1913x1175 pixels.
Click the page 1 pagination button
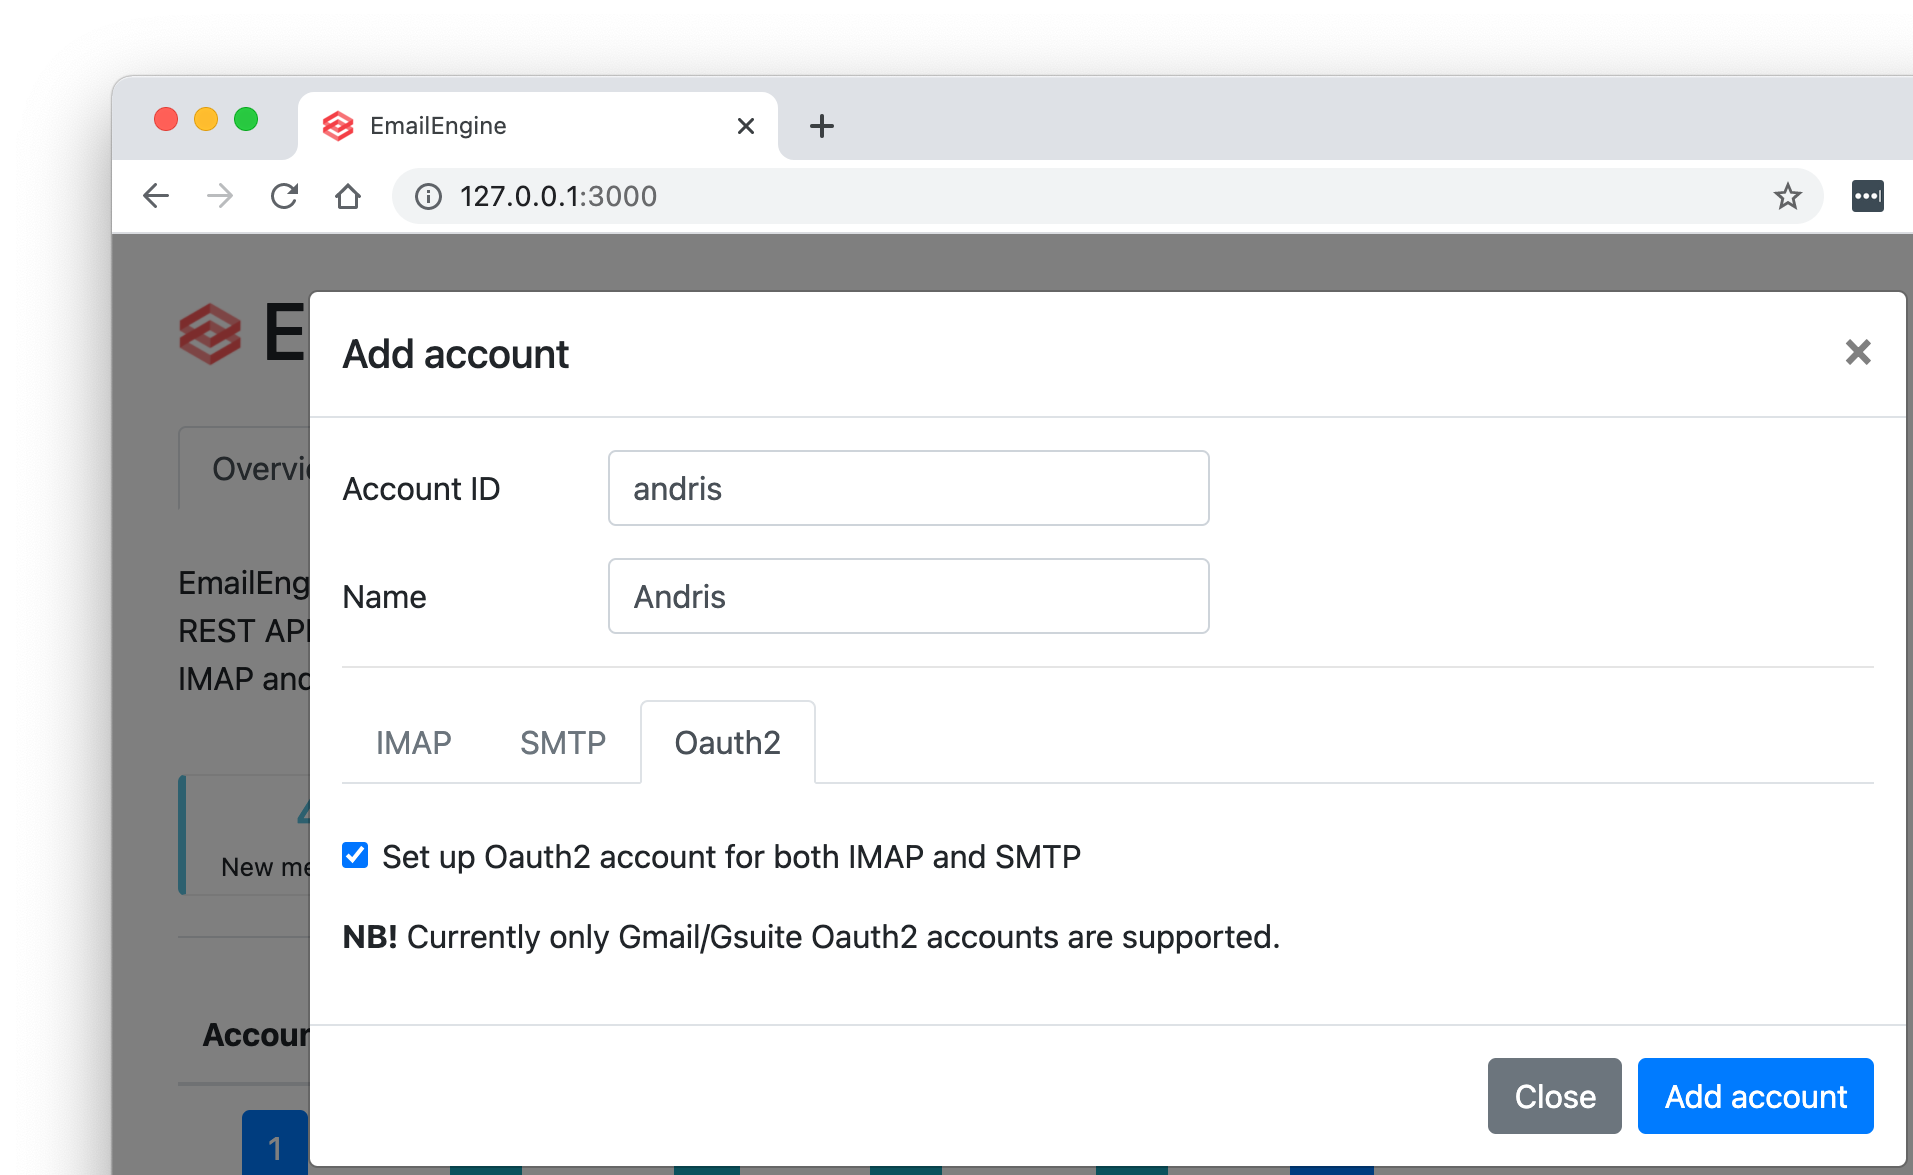(x=275, y=1145)
